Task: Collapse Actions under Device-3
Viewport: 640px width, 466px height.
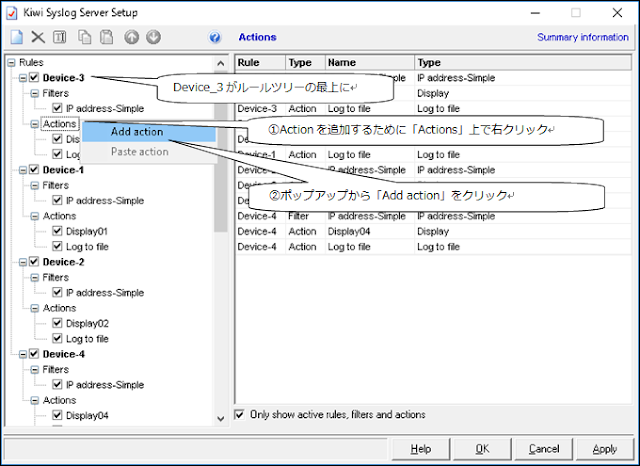Action: pyautogui.click(x=35, y=124)
